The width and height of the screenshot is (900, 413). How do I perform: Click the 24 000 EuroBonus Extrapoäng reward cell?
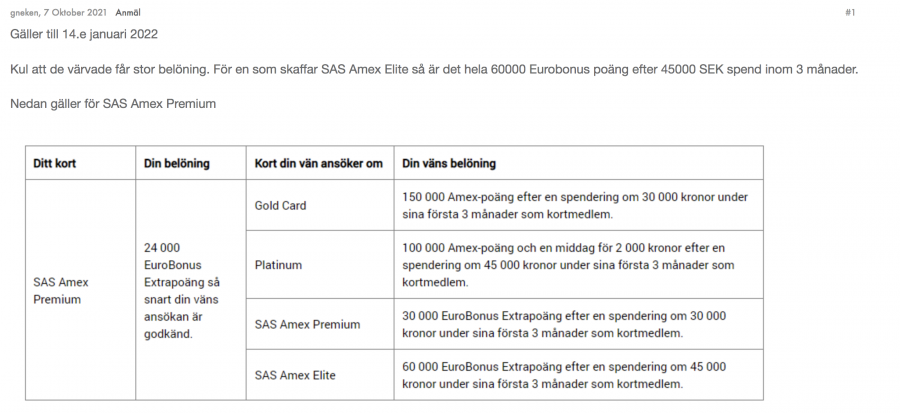178,290
